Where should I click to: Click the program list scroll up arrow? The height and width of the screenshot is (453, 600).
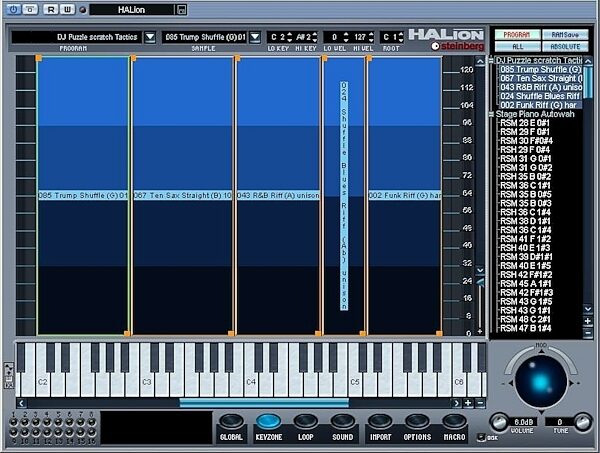(588, 61)
